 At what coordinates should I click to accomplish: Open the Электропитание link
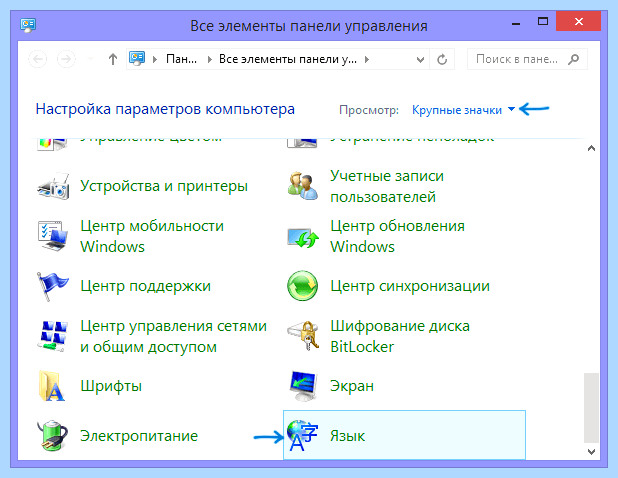(139, 436)
